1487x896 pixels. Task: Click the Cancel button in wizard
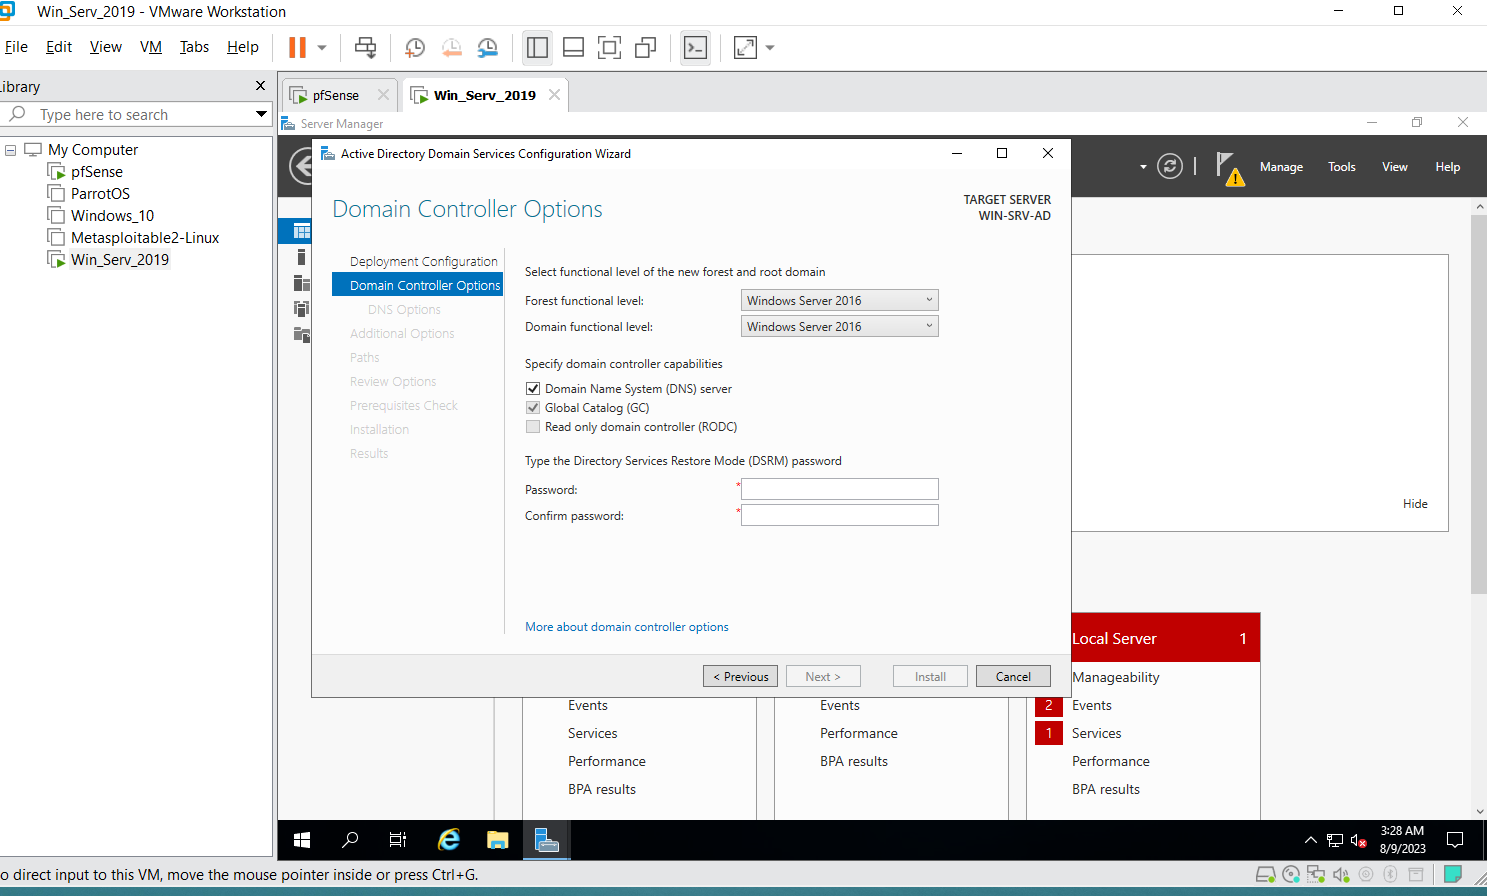[1013, 677]
